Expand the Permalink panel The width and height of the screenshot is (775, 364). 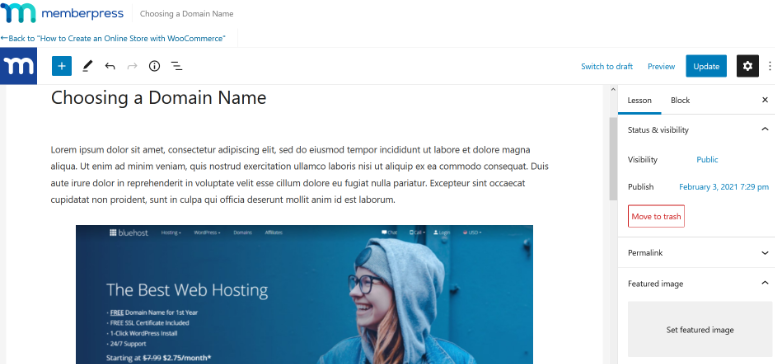pyautogui.click(x=765, y=253)
